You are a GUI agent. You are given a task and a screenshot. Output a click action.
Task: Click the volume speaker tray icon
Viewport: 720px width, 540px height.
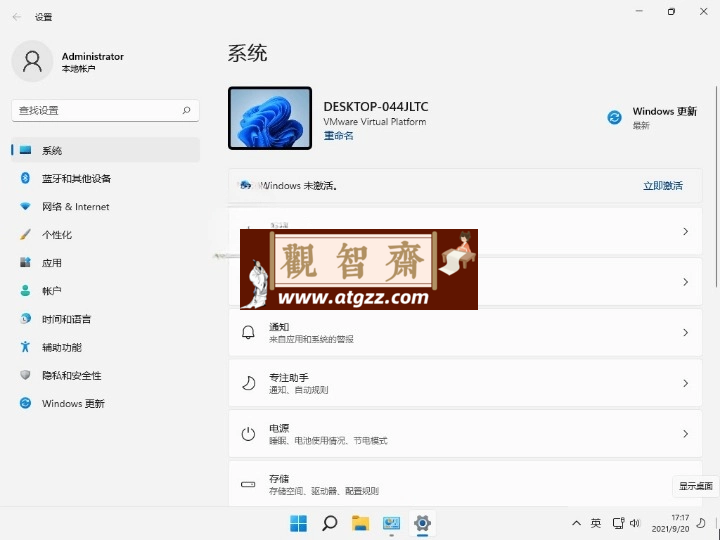635,523
